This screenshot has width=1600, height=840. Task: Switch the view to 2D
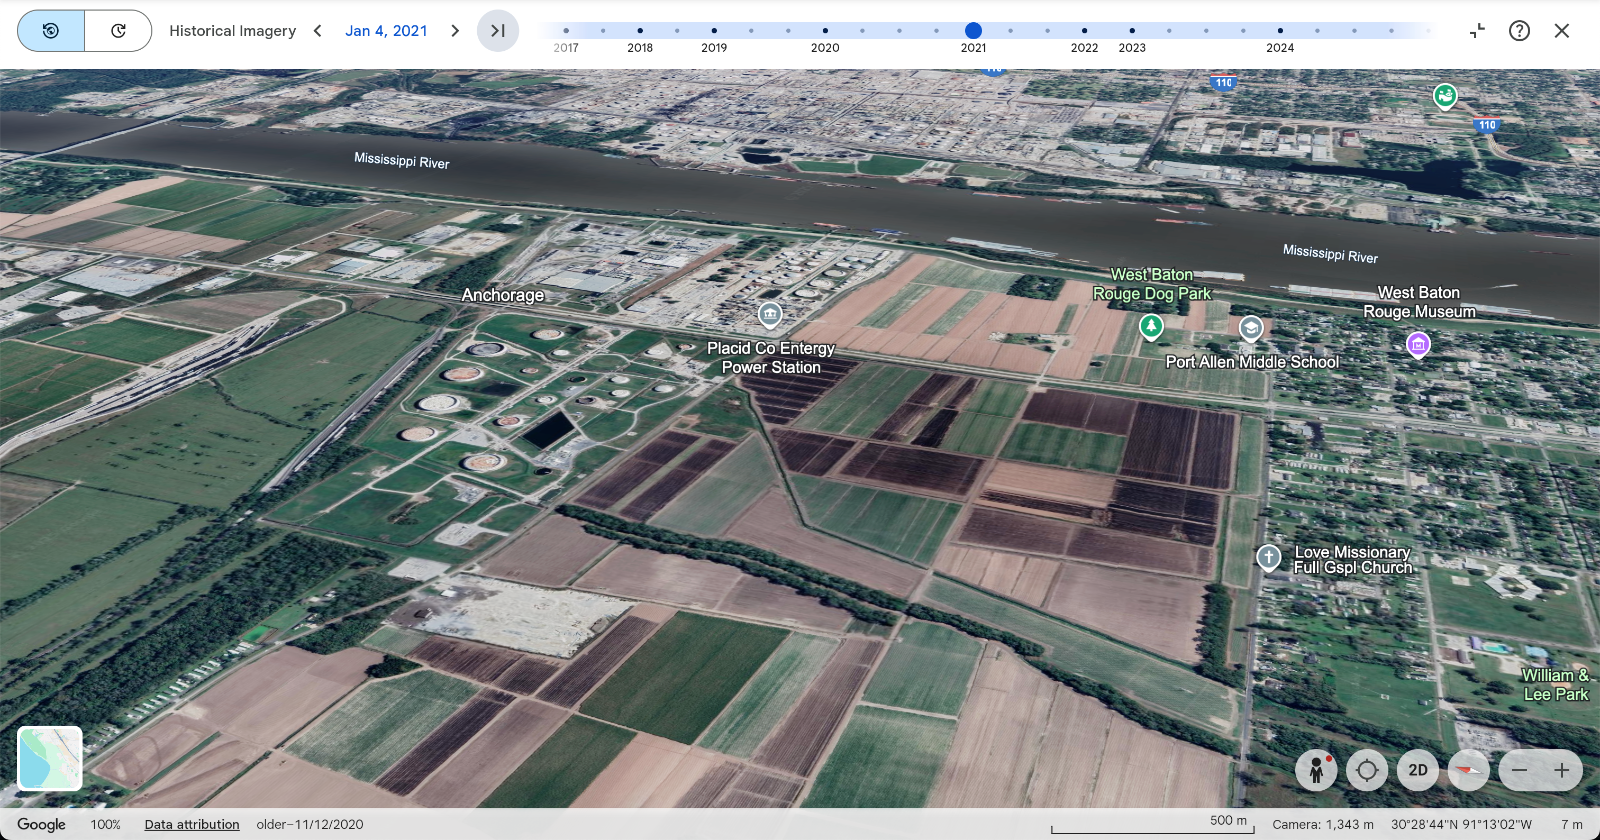point(1418,770)
